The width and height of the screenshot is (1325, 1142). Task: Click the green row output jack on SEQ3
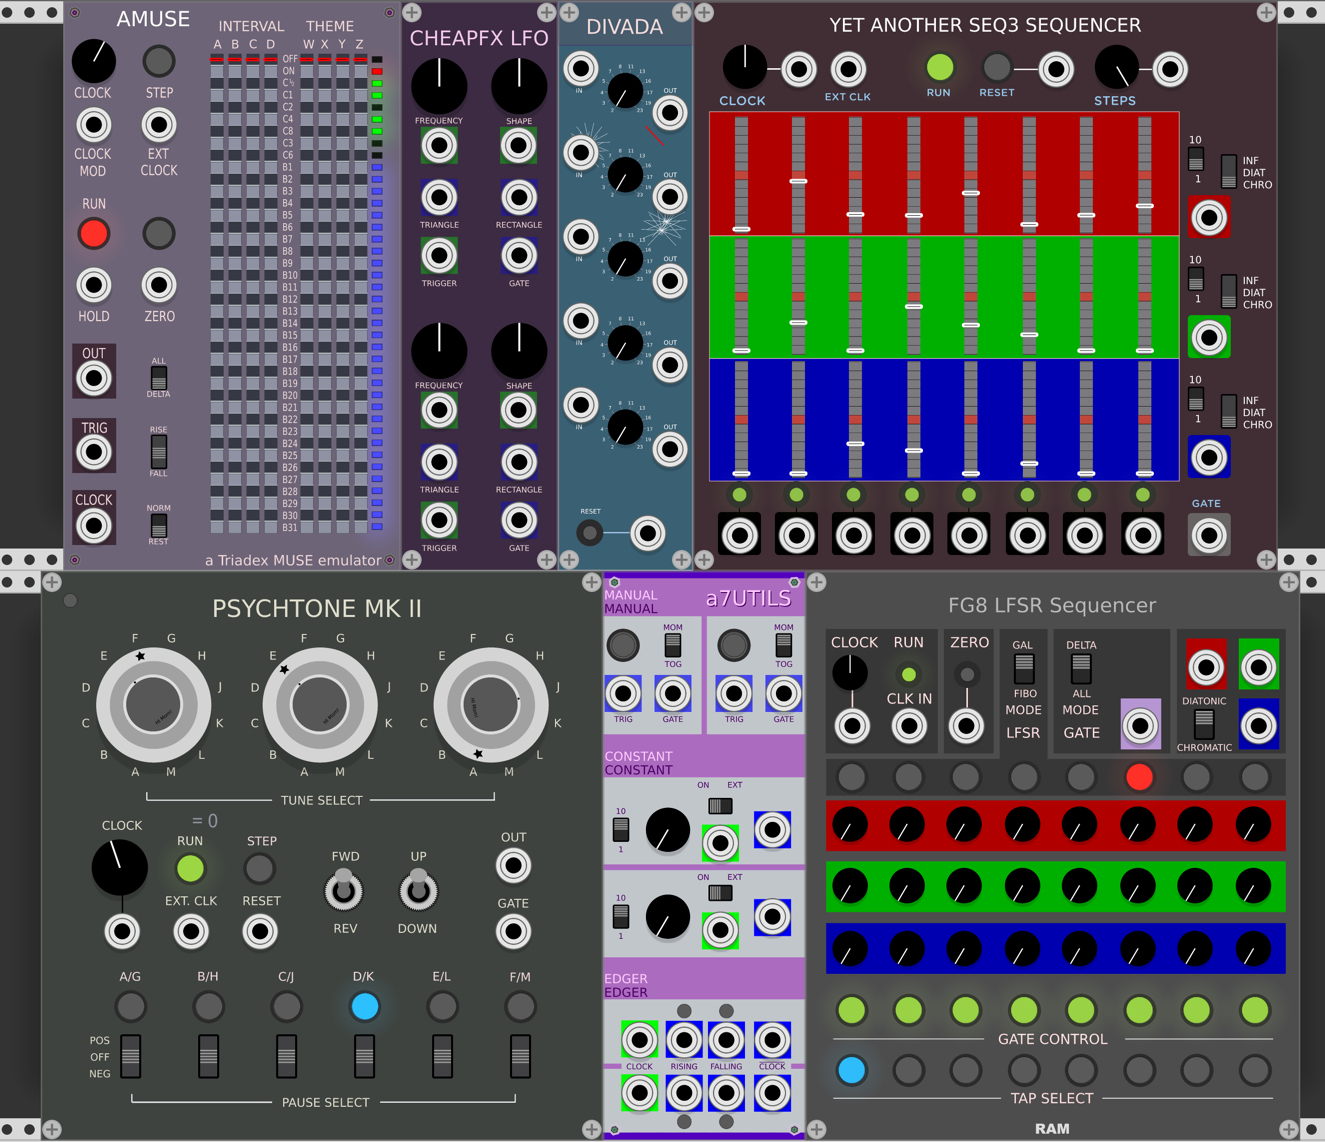(x=1209, y=337)
